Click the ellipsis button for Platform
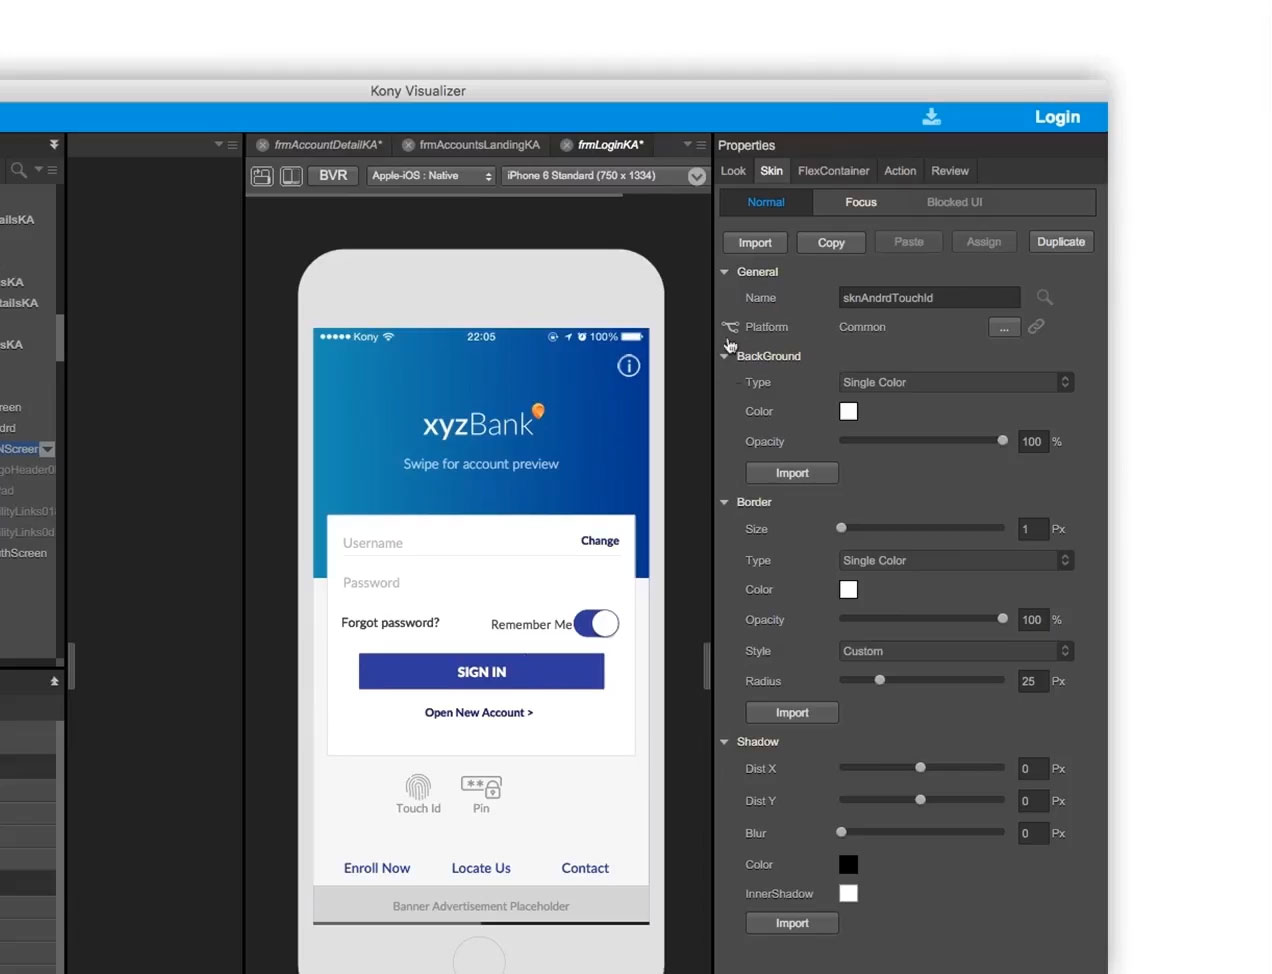Viewport: 1272px width, 974px height. pos(1004,327)
